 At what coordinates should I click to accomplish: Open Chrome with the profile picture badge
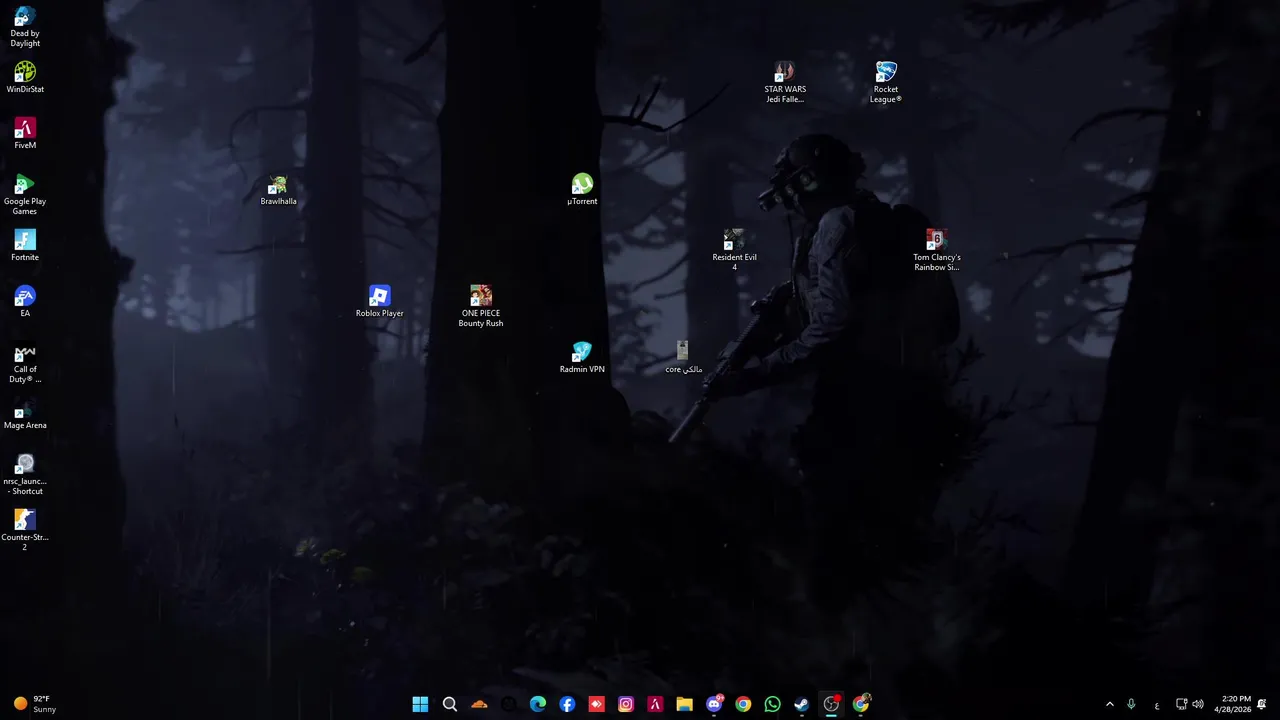point(861,704)
